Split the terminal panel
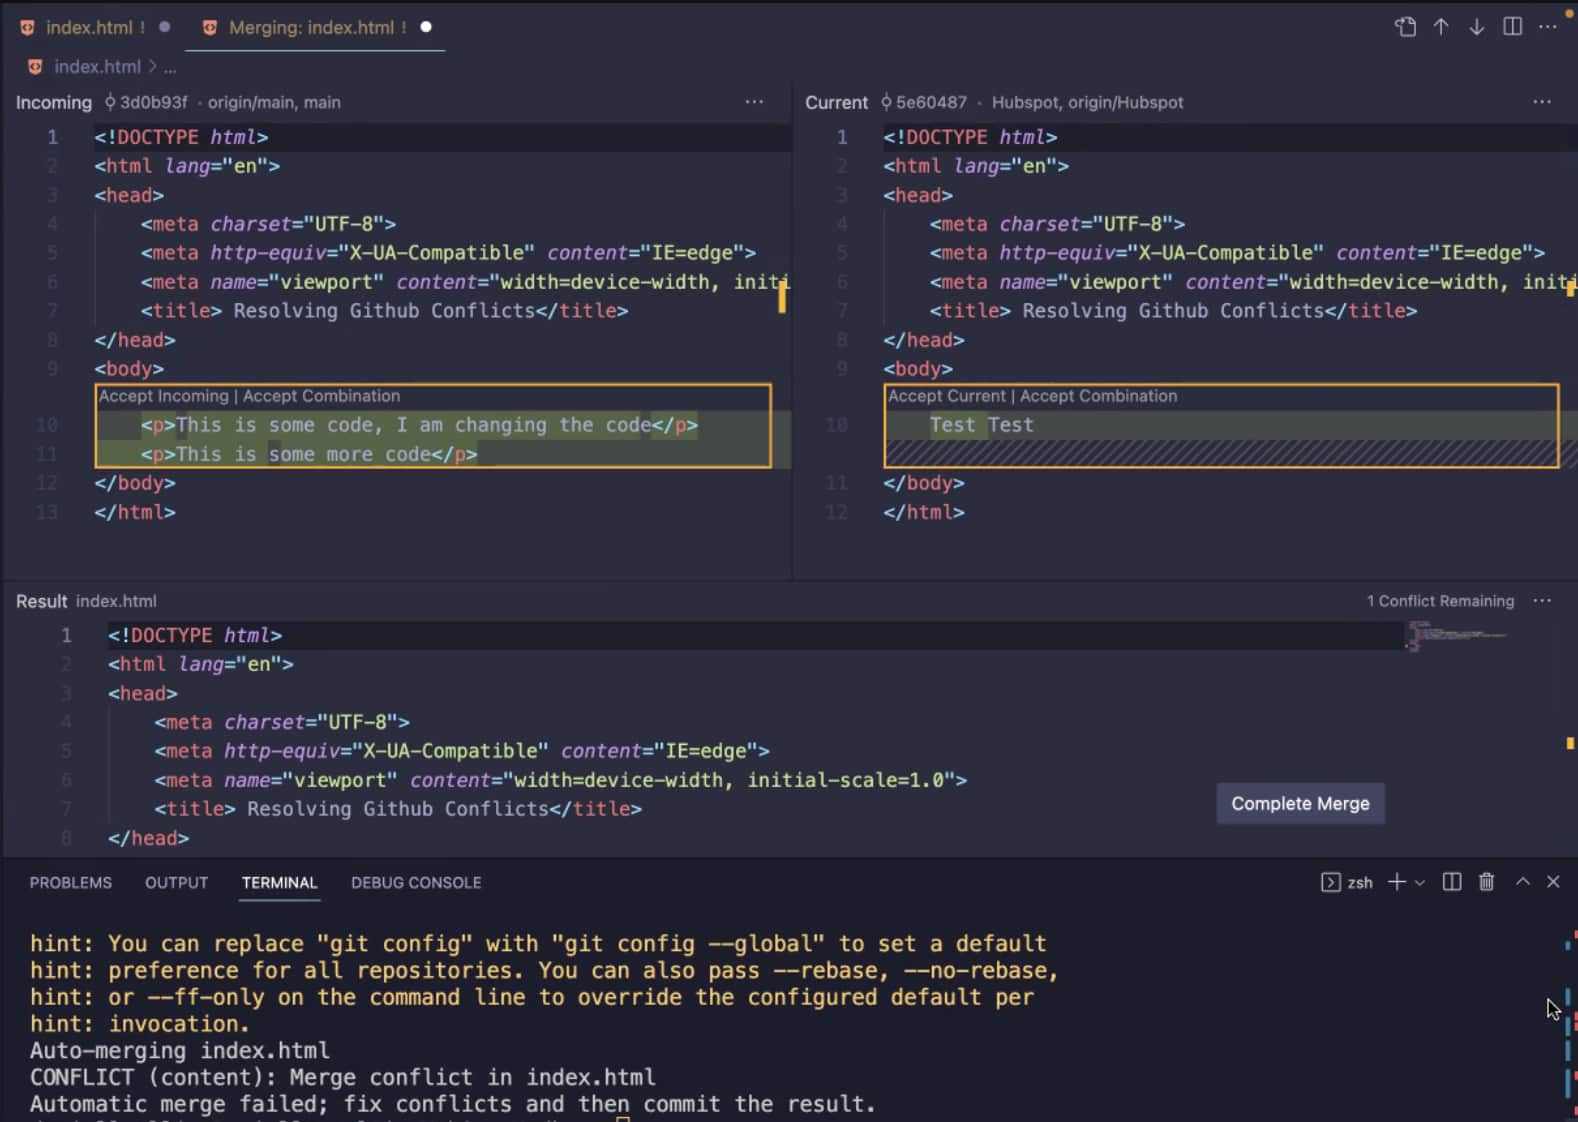 pyautogui.click(x=1451, y=882)
